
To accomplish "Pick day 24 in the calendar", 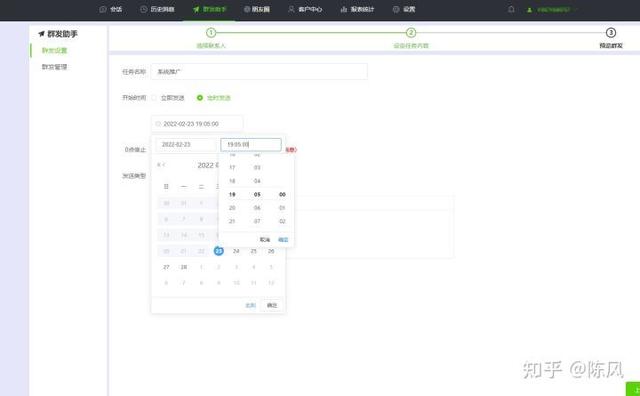I will coord(236,251).
